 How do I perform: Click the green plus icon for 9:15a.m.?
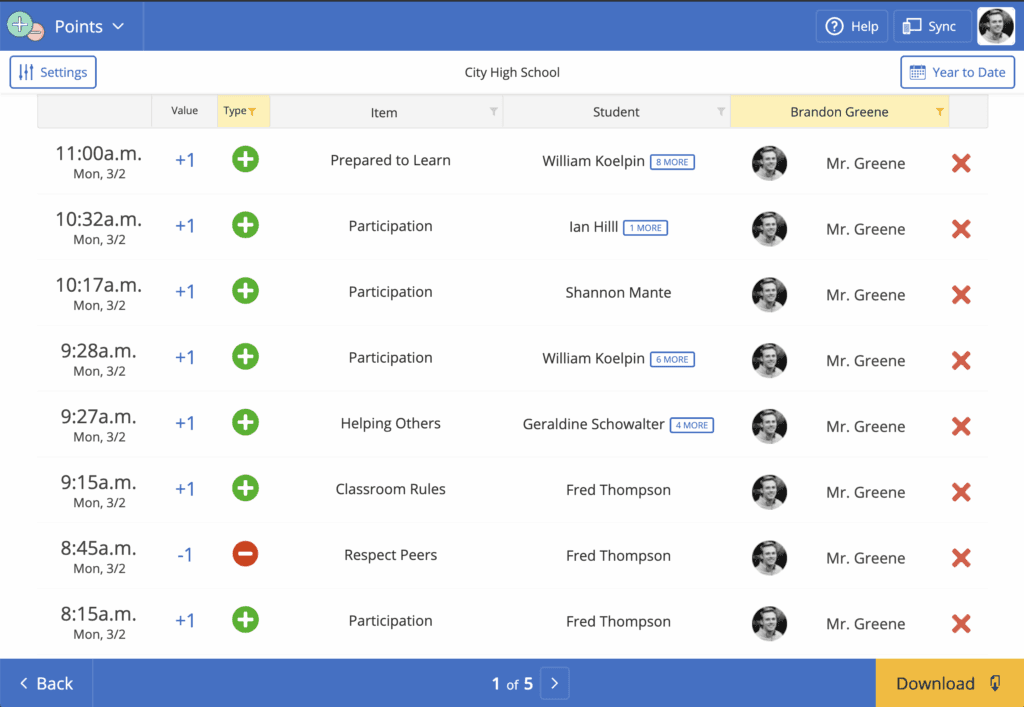coord(246,488)
